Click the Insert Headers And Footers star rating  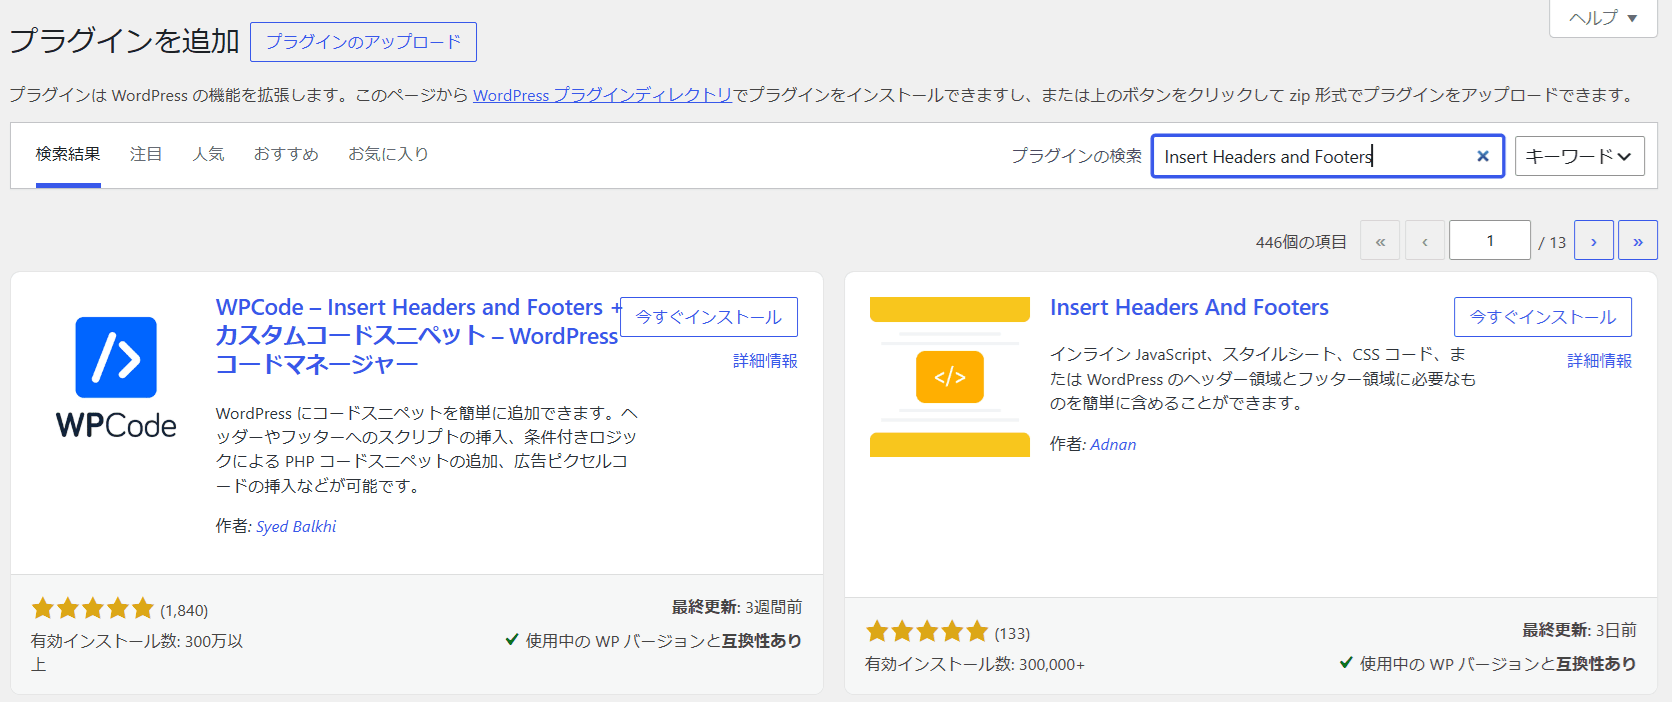tap(927, 632)
